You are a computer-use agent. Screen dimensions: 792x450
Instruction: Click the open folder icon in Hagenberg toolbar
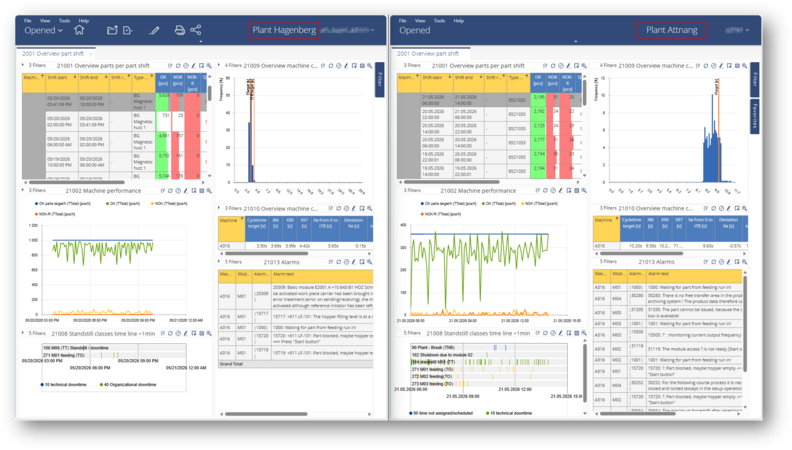[x=112, y=30]
